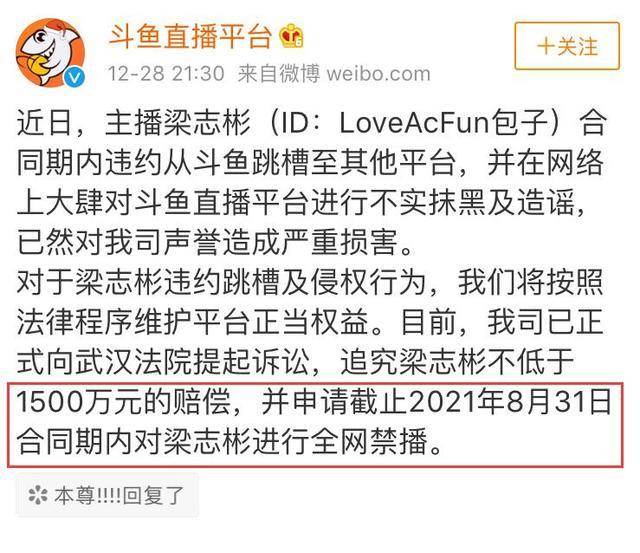Click inside the red highlighted box
The width and height of the screenshot is (640, 553).
pos(315,425)
